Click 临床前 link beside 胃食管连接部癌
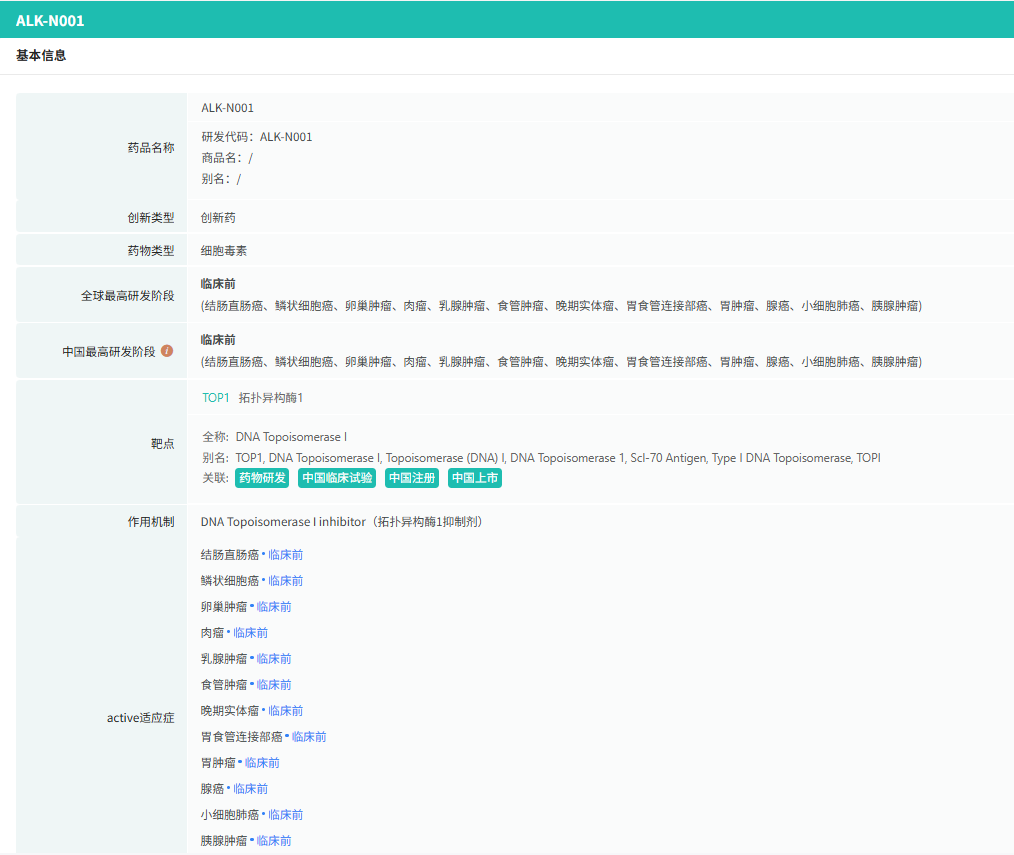 pos(309,737)
